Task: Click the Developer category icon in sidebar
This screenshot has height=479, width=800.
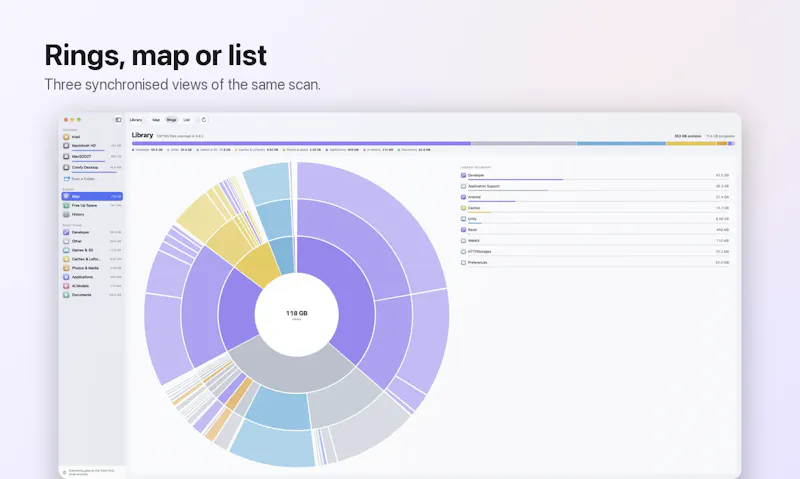Action: coord(66,232)
